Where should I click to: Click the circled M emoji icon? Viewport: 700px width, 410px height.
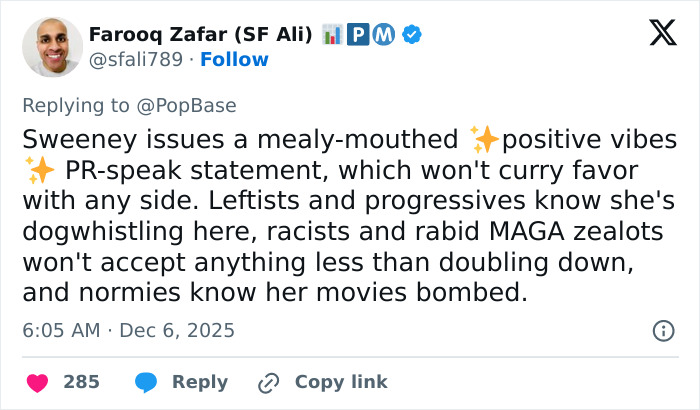pyautogui.click(x=385, y=35)
